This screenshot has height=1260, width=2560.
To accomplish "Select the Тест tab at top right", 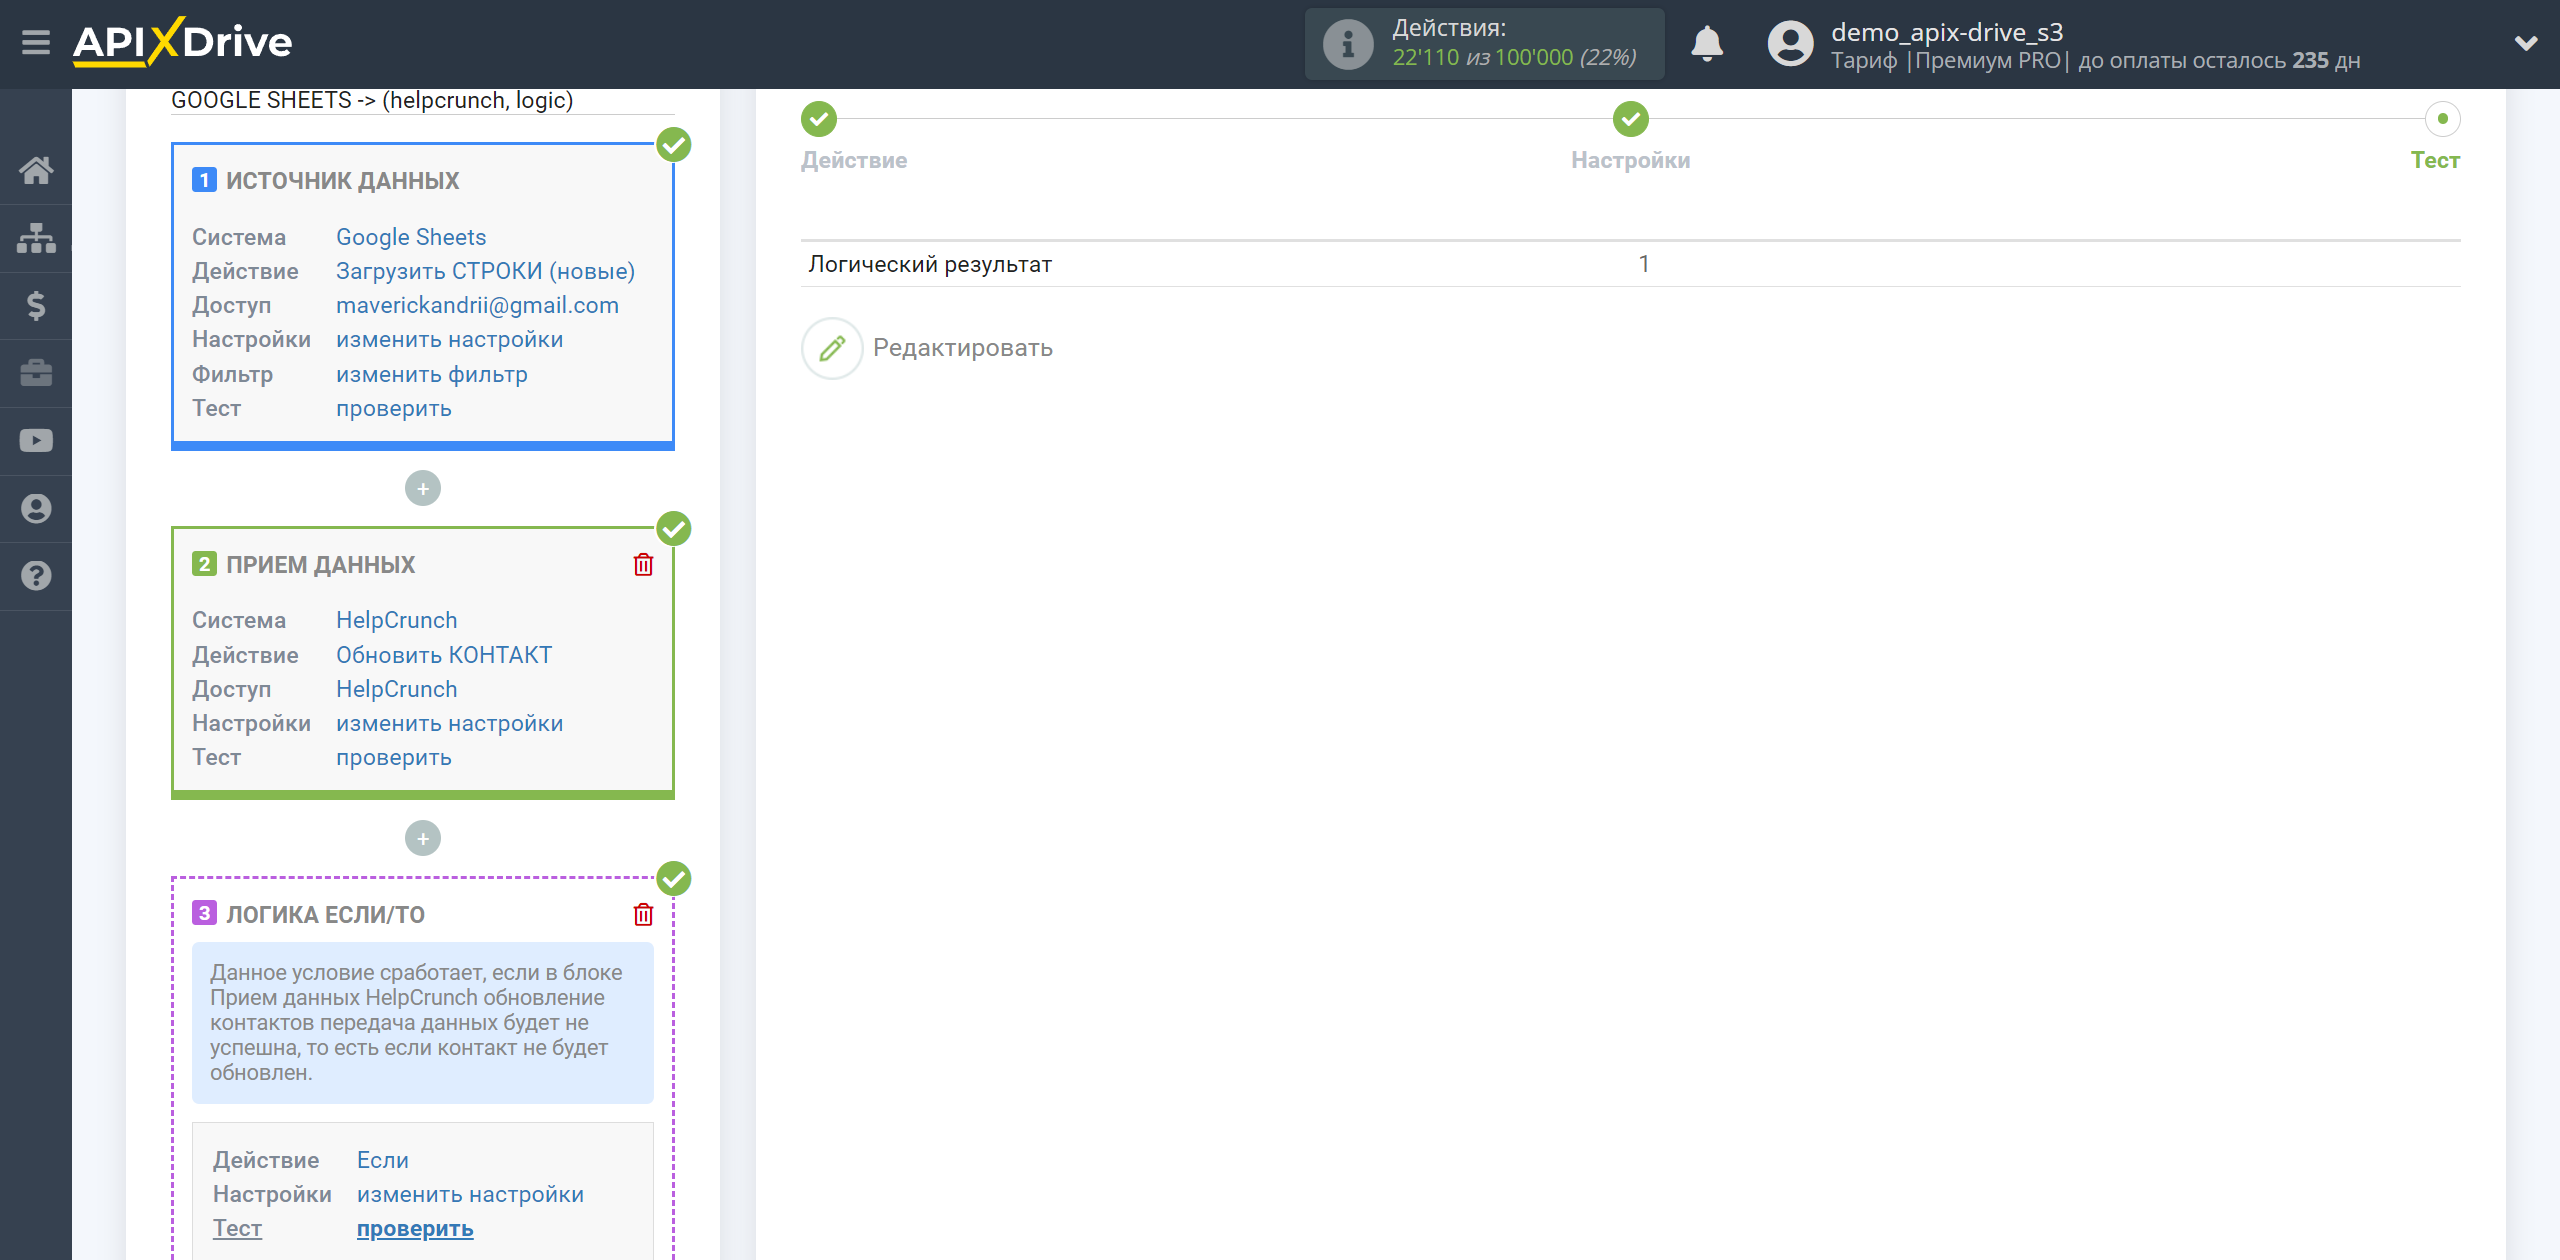I will 2434,158.
